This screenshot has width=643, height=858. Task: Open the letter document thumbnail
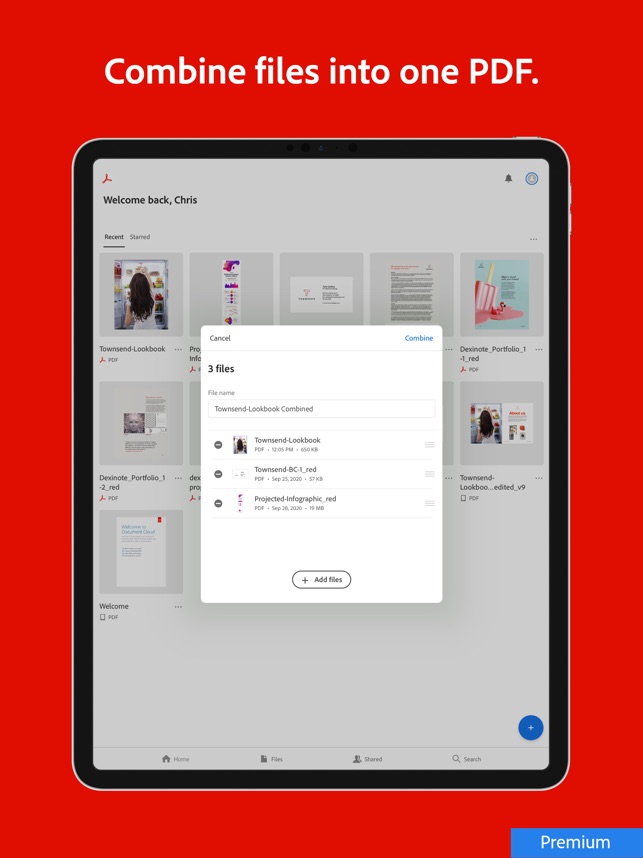[x=412, y=290]
